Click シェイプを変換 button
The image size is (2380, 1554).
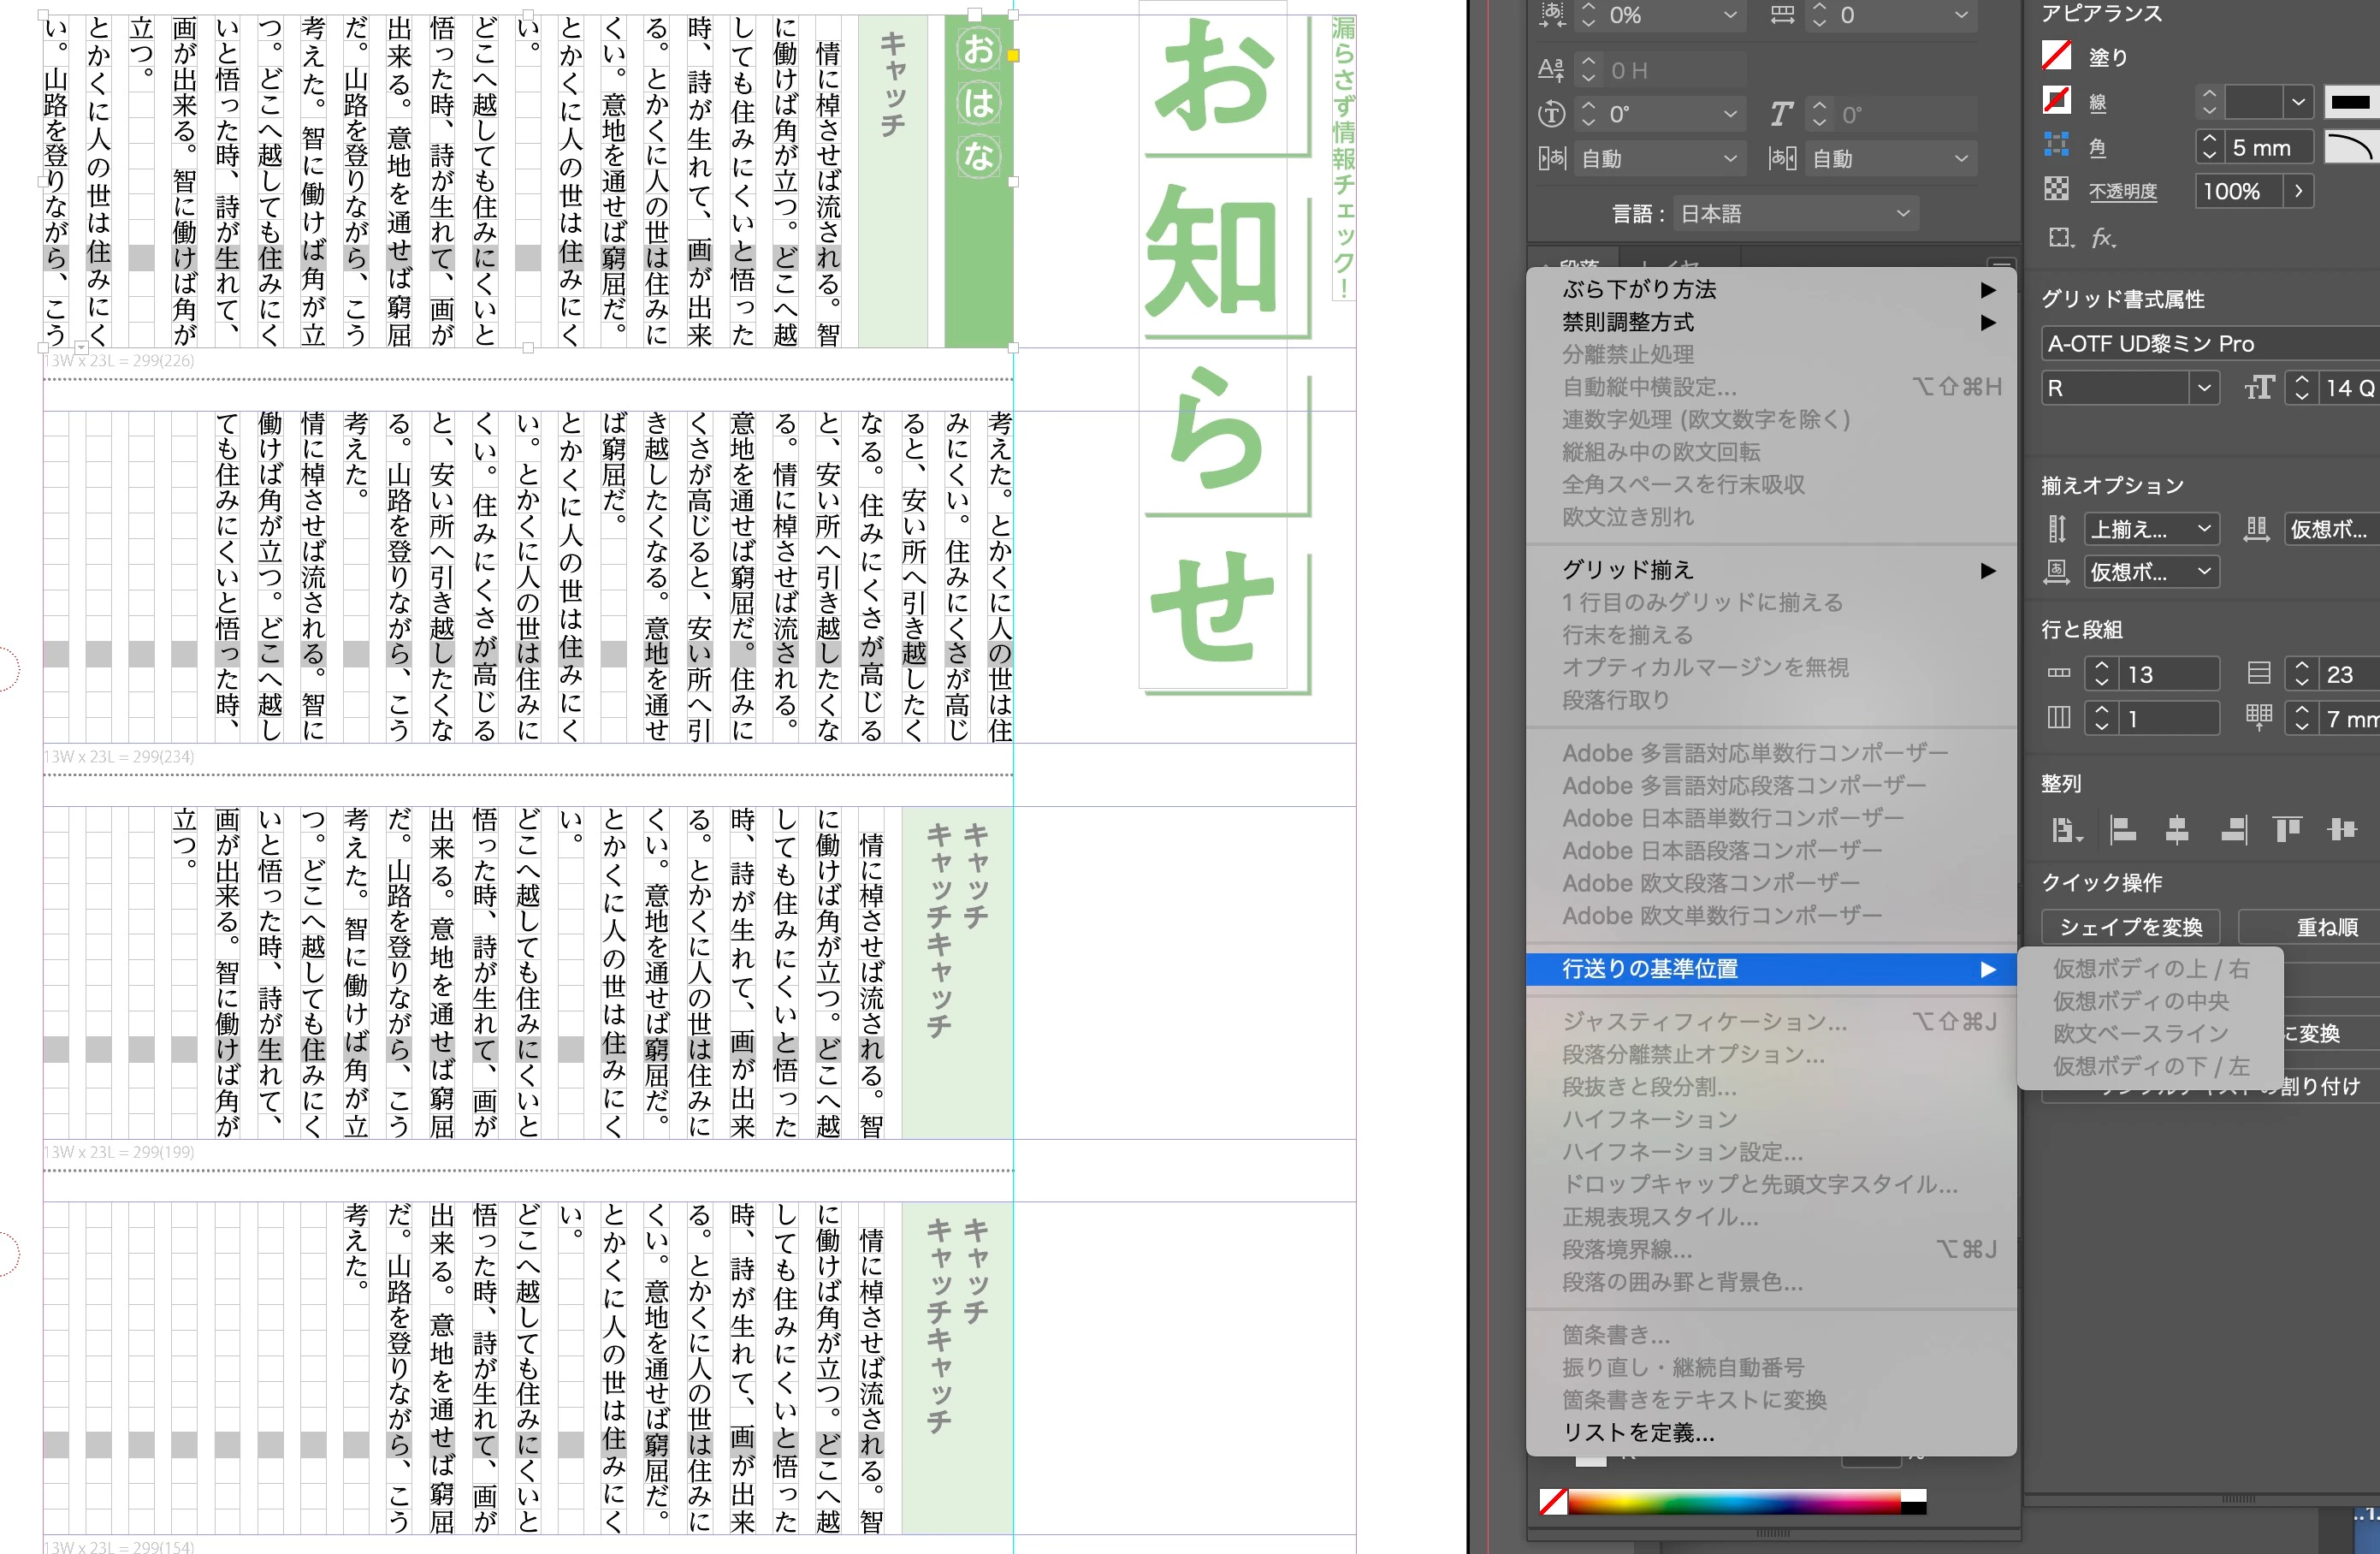(x=2130, y=927)
